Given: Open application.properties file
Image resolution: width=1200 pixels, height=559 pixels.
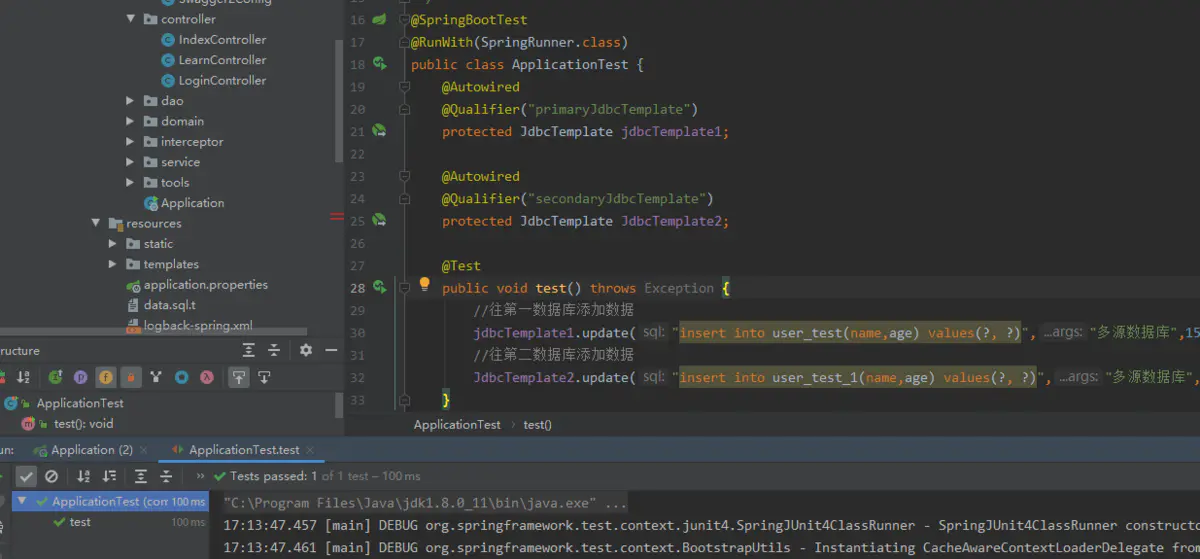Looking at the screenshot, I should (x=205, y=285).
